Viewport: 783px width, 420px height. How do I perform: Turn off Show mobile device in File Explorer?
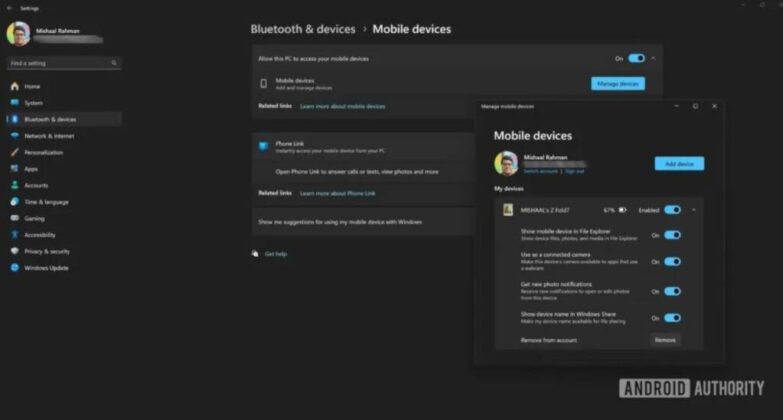tap(673, 235)
